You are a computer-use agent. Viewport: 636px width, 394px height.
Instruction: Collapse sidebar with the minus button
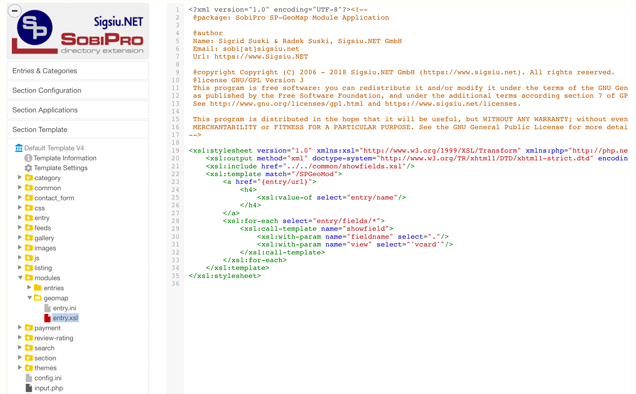pyautogui.click(x=15, y=11)
